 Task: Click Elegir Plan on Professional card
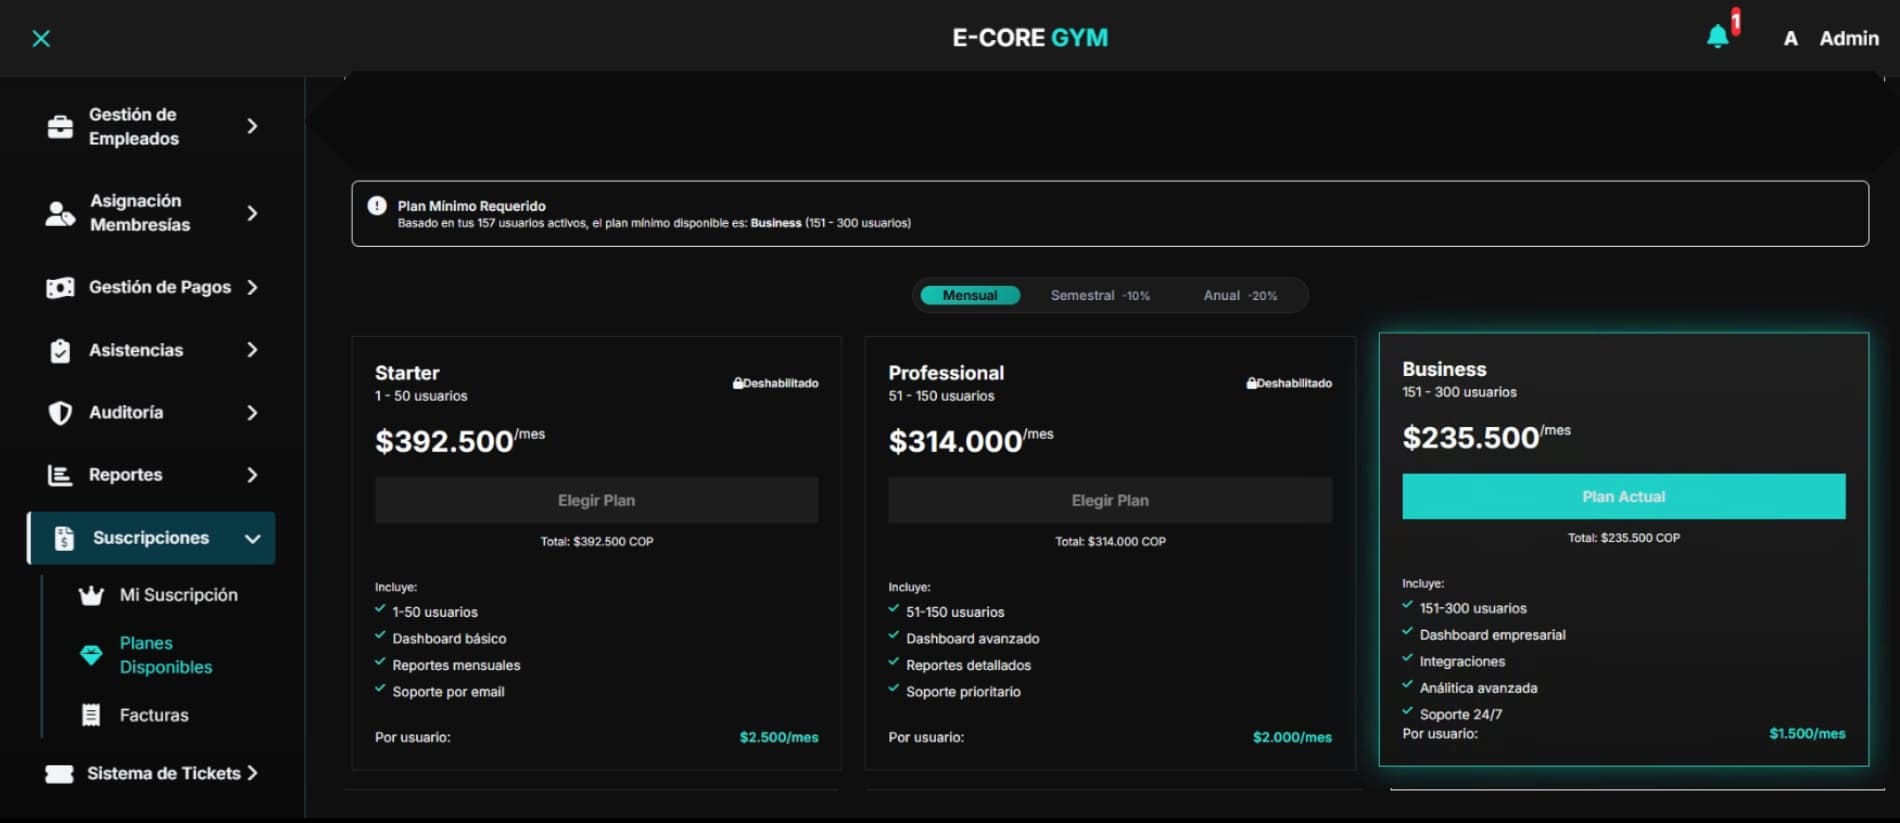point(1110,500)
